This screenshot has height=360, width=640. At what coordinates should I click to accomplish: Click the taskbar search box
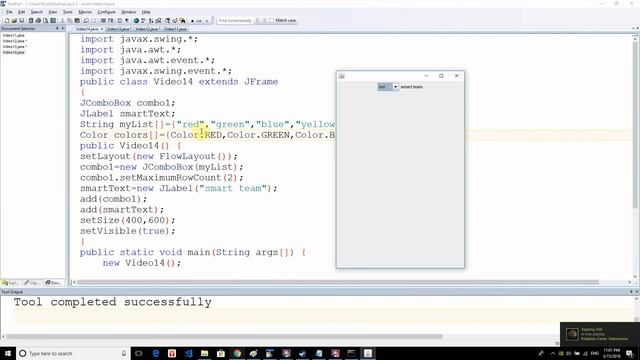[73, 353]
